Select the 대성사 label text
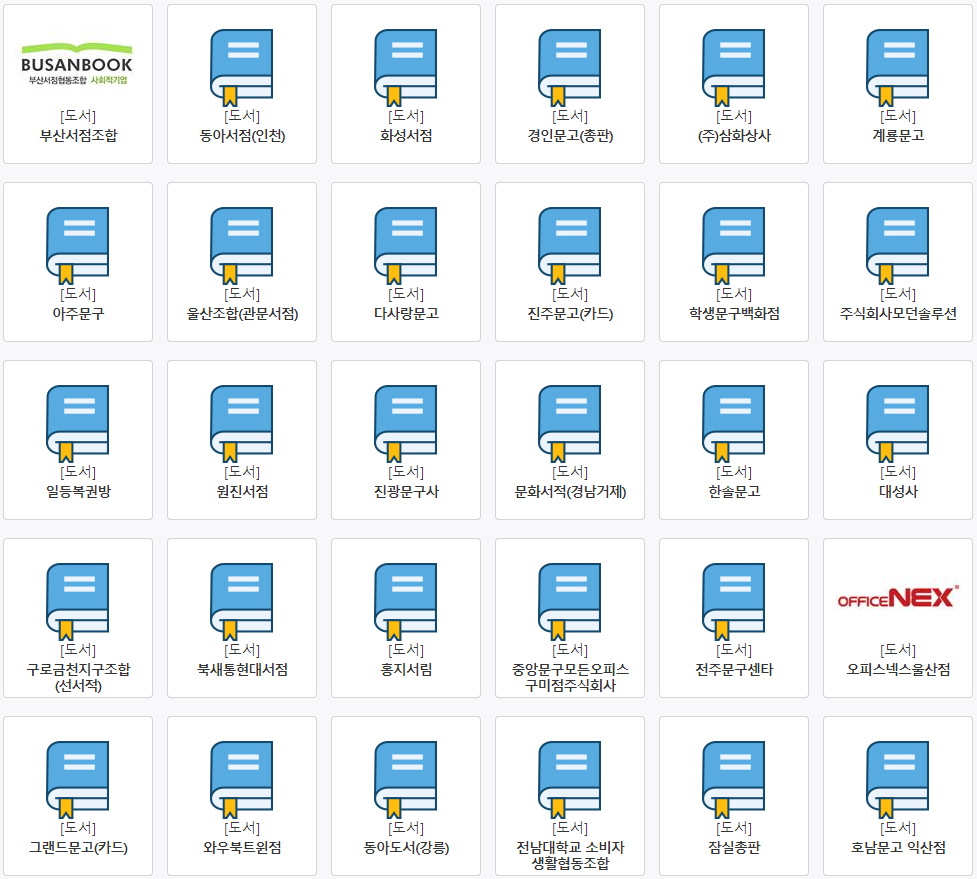 (897, 492)
